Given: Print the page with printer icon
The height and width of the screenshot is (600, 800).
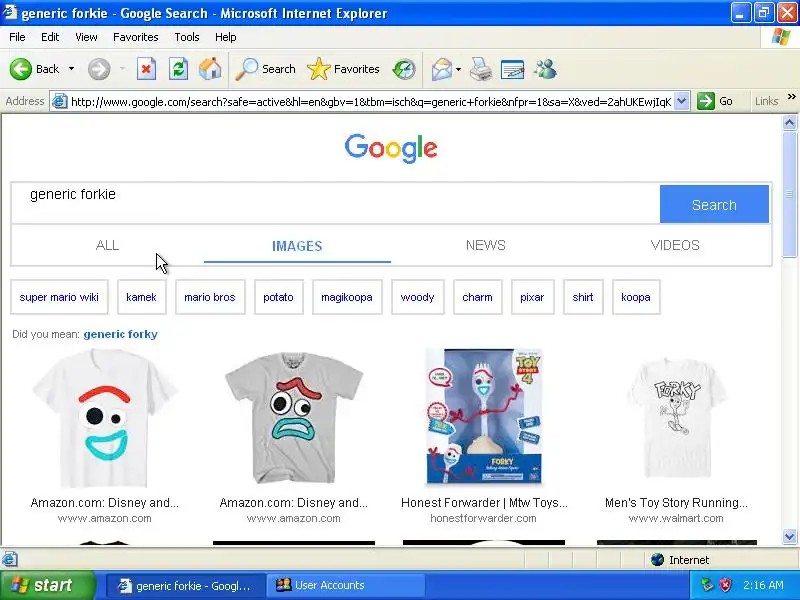Looking at the screenshot, I should 481,69.
